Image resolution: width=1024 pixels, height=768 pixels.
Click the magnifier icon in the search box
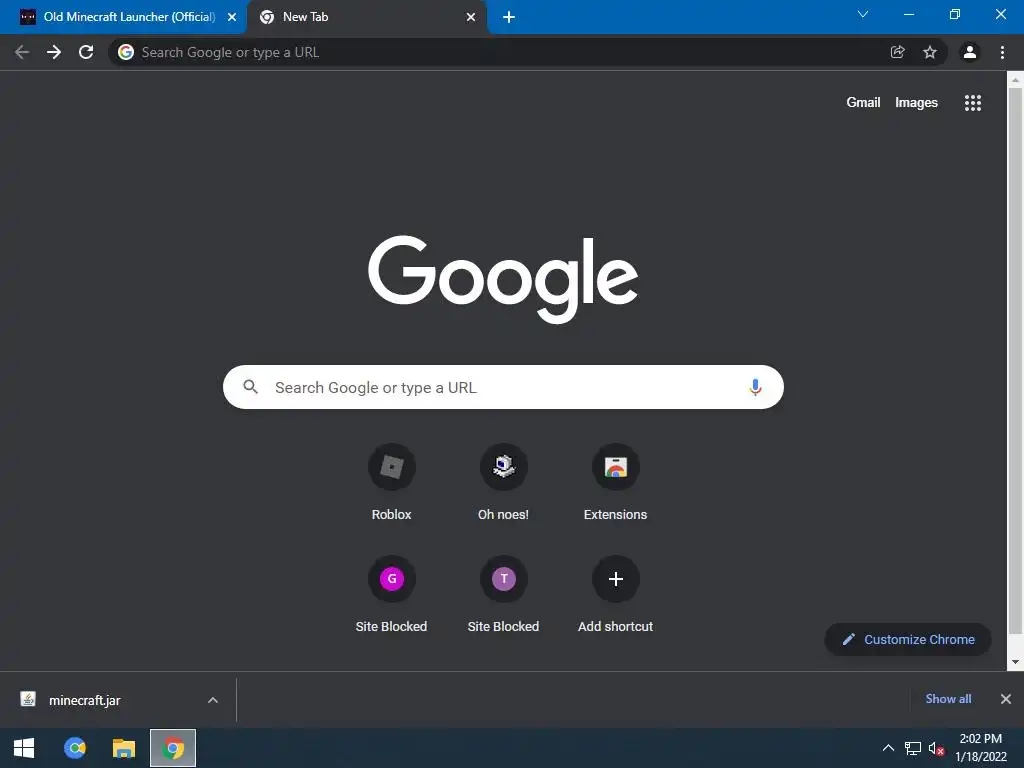[x=251, y=387]
